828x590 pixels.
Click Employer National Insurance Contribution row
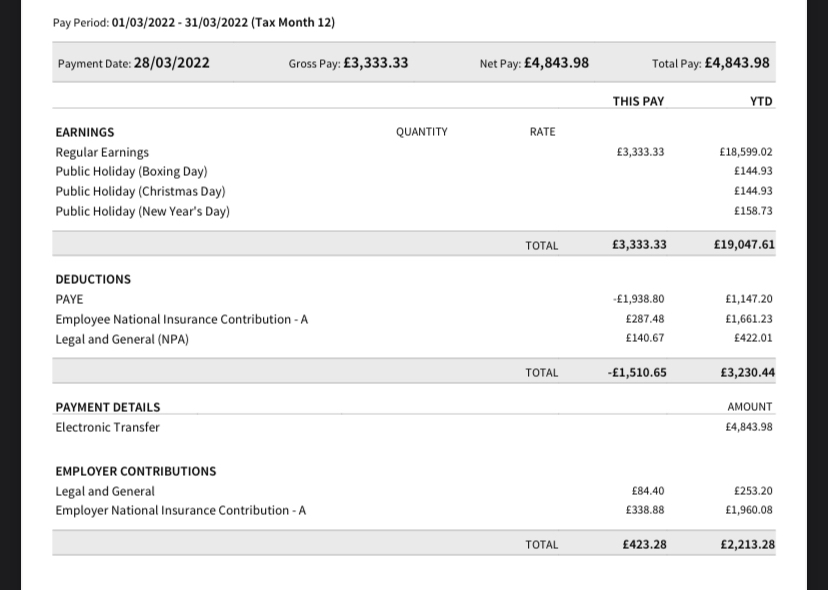pos(414,510)
